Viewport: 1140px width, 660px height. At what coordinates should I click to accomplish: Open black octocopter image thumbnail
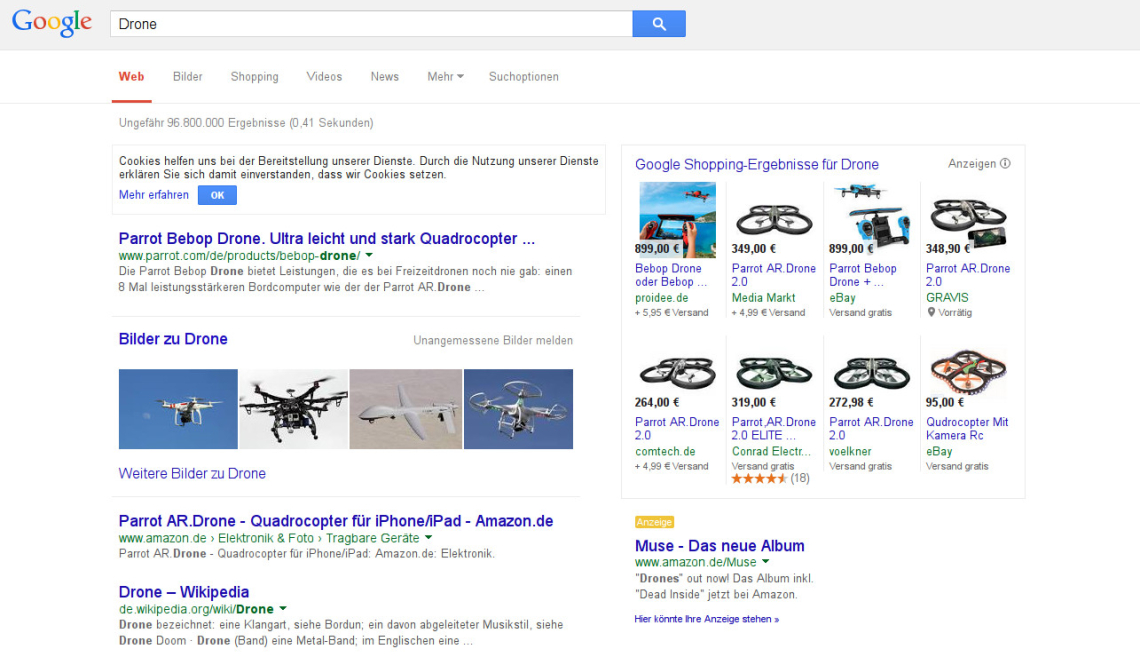pyautogui.click(x=294, y=409)
